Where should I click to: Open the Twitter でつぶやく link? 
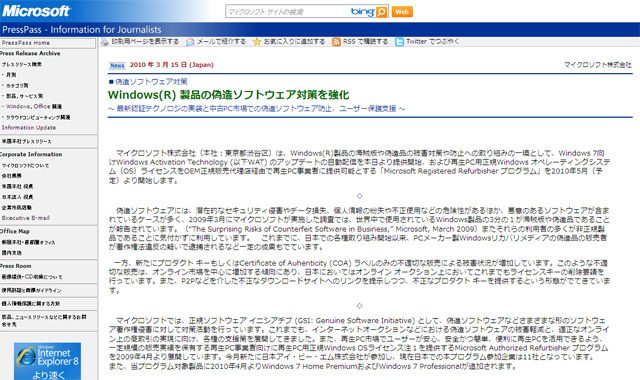[433, 42]
